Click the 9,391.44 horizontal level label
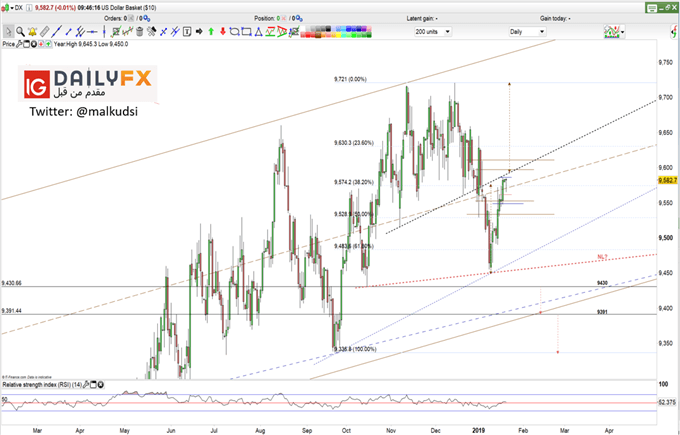The image size is (680, 435). pos(12,311)
